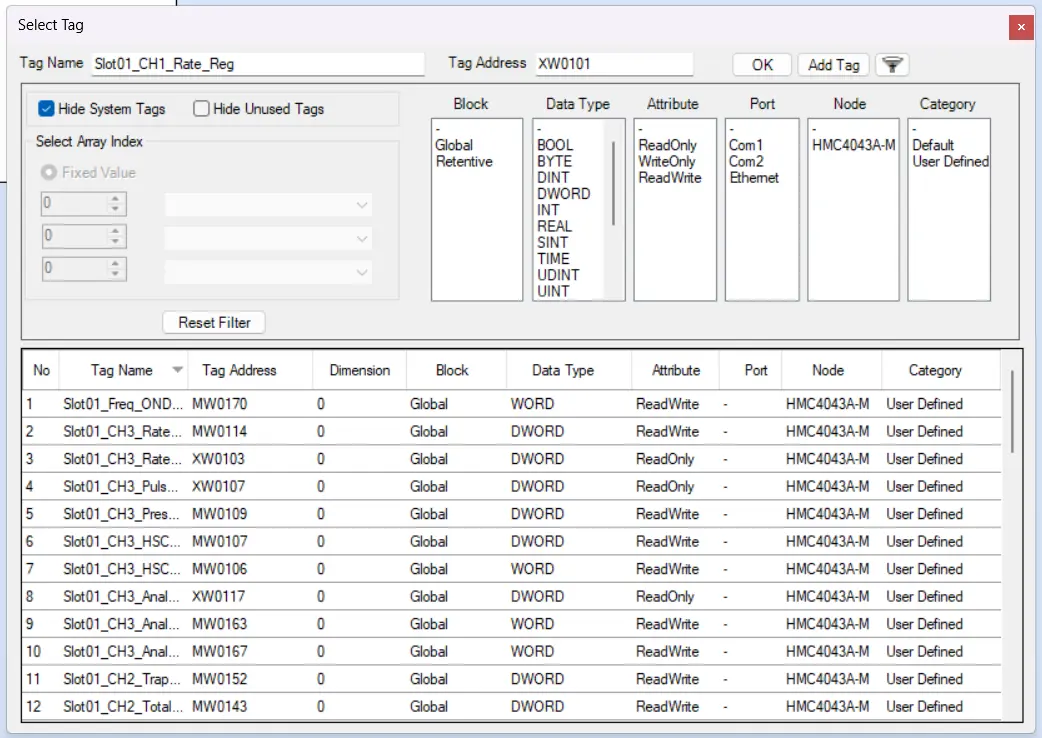
Task: Select tag row with address MW0106
Action: pyautogui.click(x=512, y=569)
